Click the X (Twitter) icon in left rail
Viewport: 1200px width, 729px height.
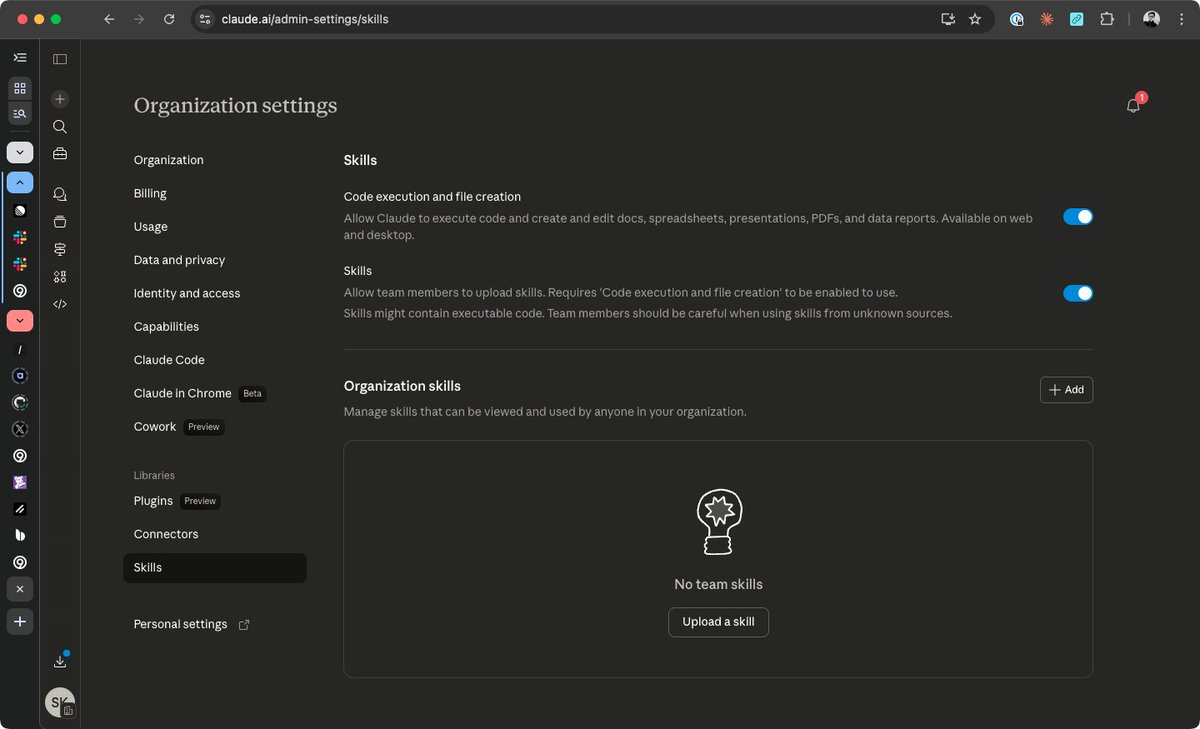pyautogui.click(x=20, y=429)
